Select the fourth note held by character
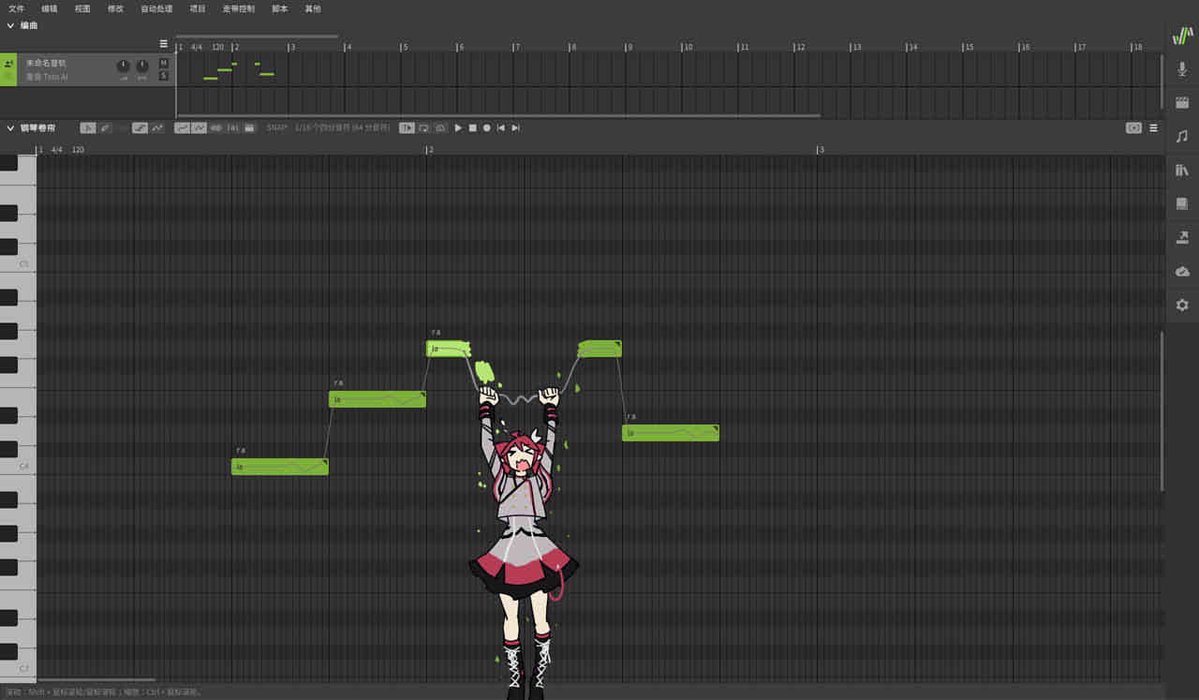The image size is (1199, 700). pos(600,349)
